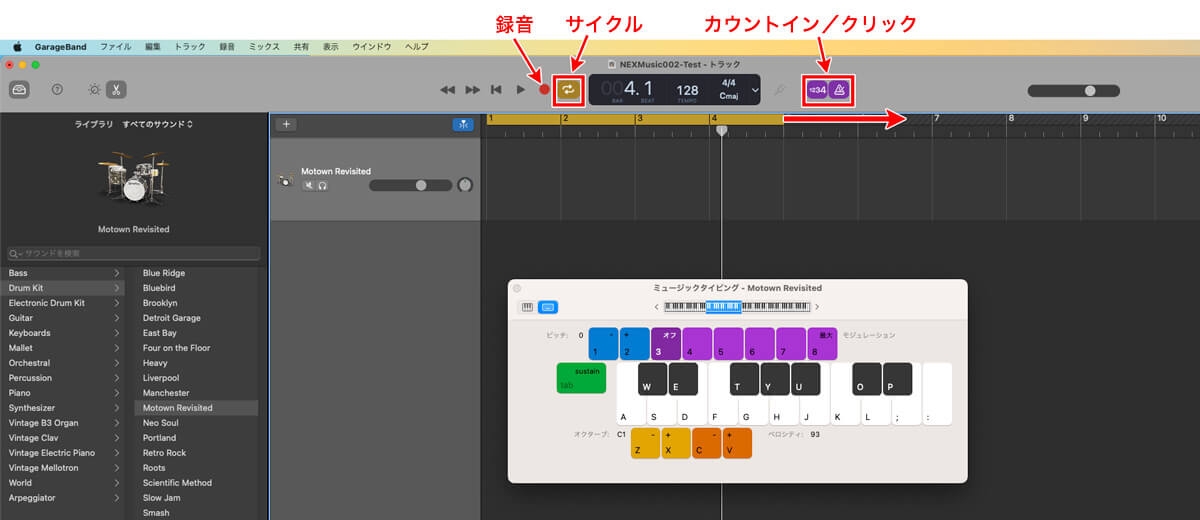Image resolution: width=1200 pixels, height=520 pixels.
Task: Adjust Motown Revisited track volume slider
Action: (x=410, y=185)
